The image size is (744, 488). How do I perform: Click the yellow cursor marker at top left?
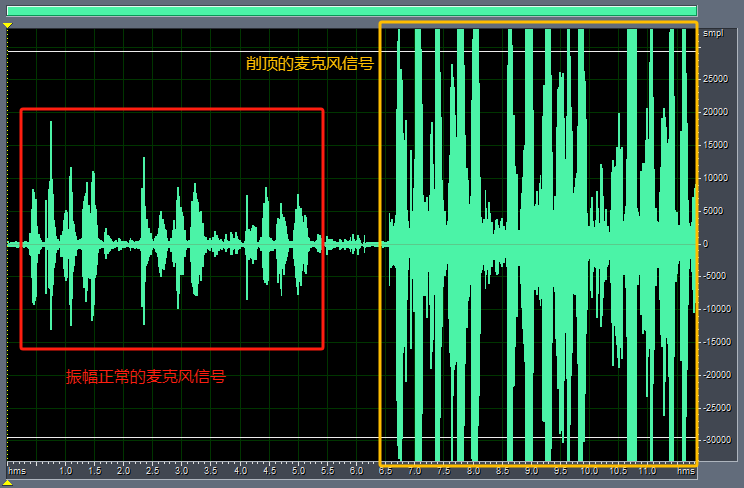coord(7,24)
